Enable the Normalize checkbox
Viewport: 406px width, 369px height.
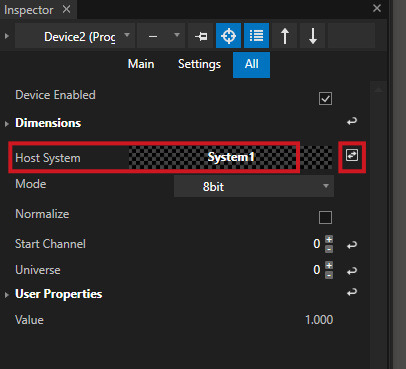point(325,217)
